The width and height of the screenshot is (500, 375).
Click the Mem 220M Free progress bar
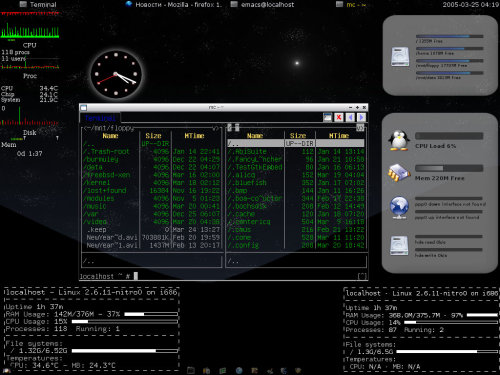click(449, 168)
